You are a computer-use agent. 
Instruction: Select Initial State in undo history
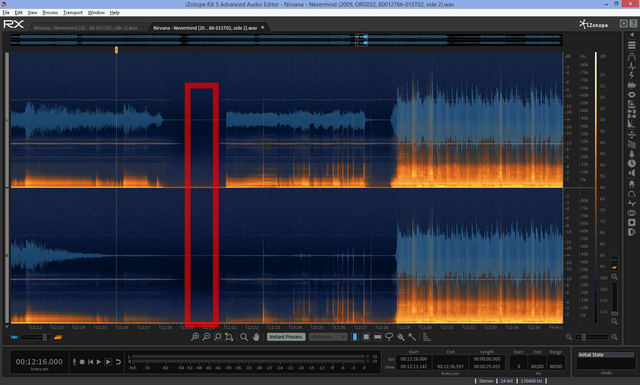click(x=606, y=355)
